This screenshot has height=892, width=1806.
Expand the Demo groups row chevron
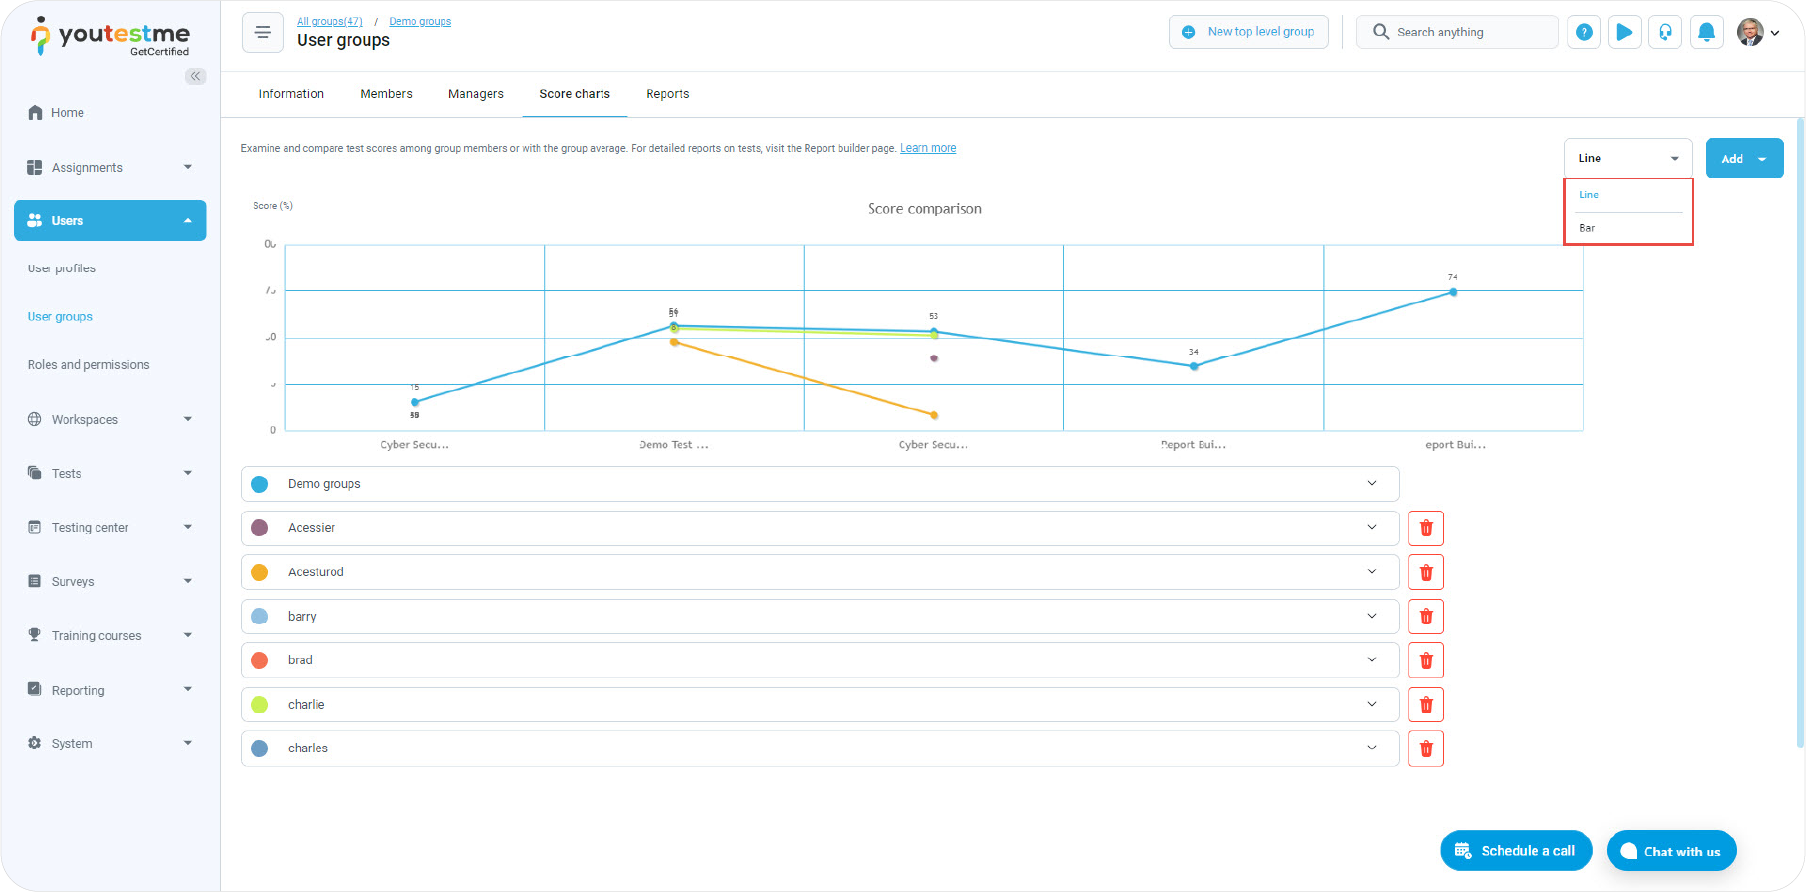click(1371, 484)
